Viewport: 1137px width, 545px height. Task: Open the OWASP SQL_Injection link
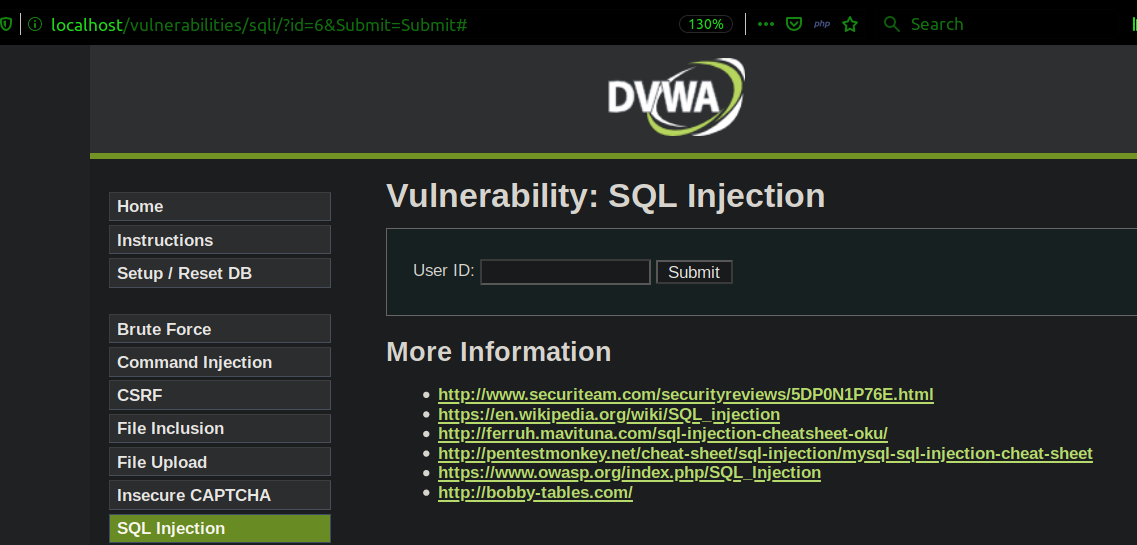tap(629, 473)
